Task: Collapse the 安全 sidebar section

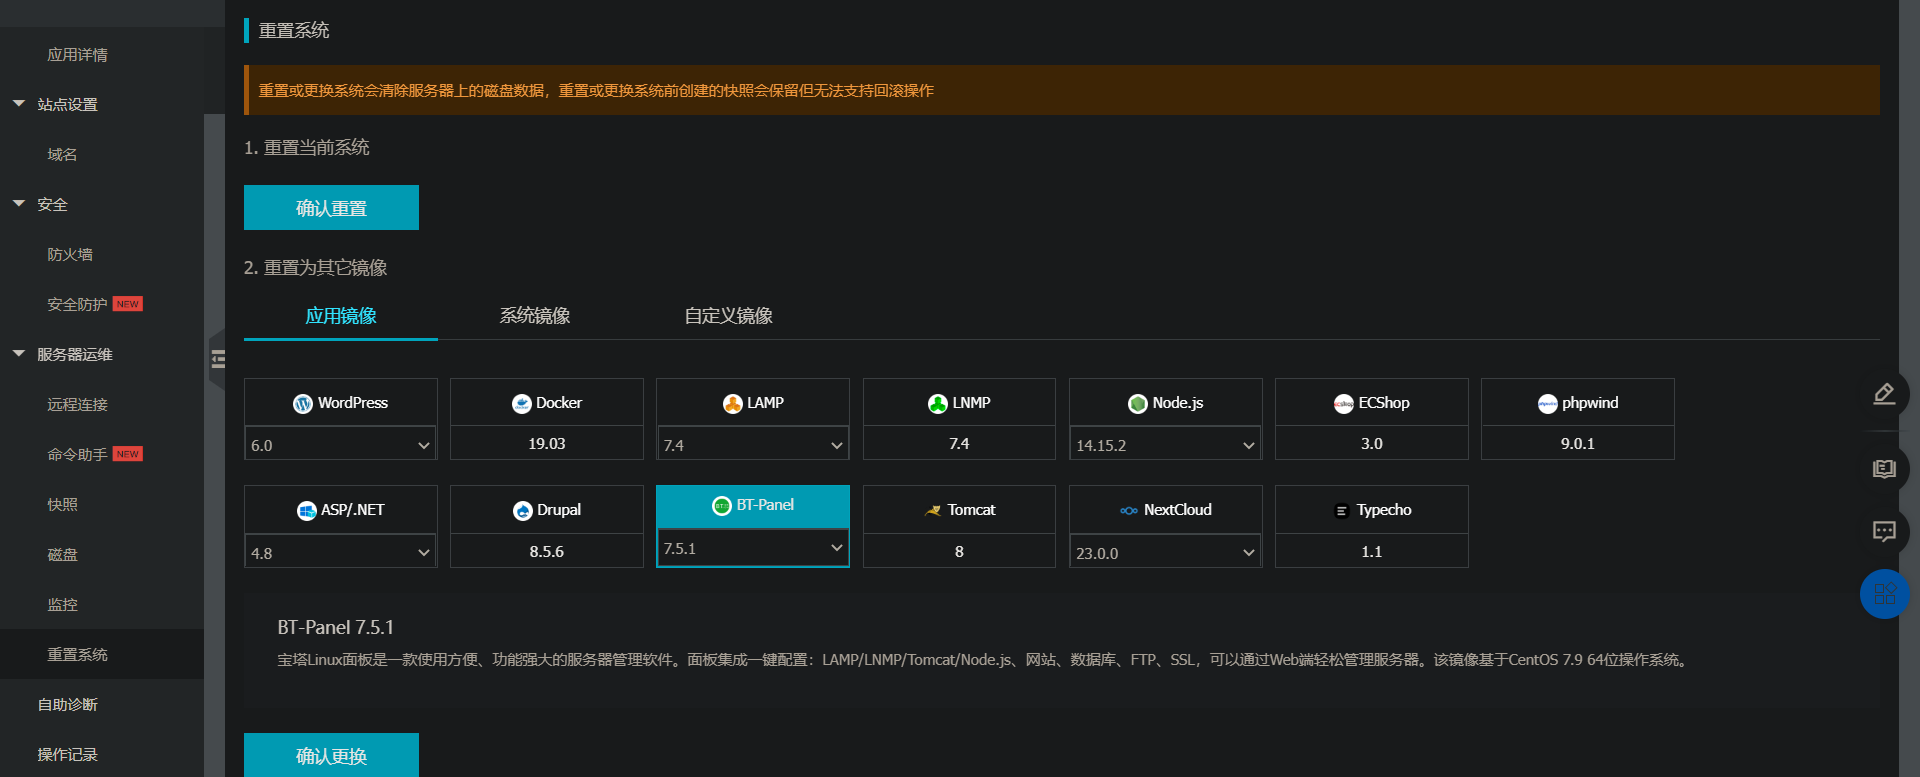Action: tap(19, 204)
